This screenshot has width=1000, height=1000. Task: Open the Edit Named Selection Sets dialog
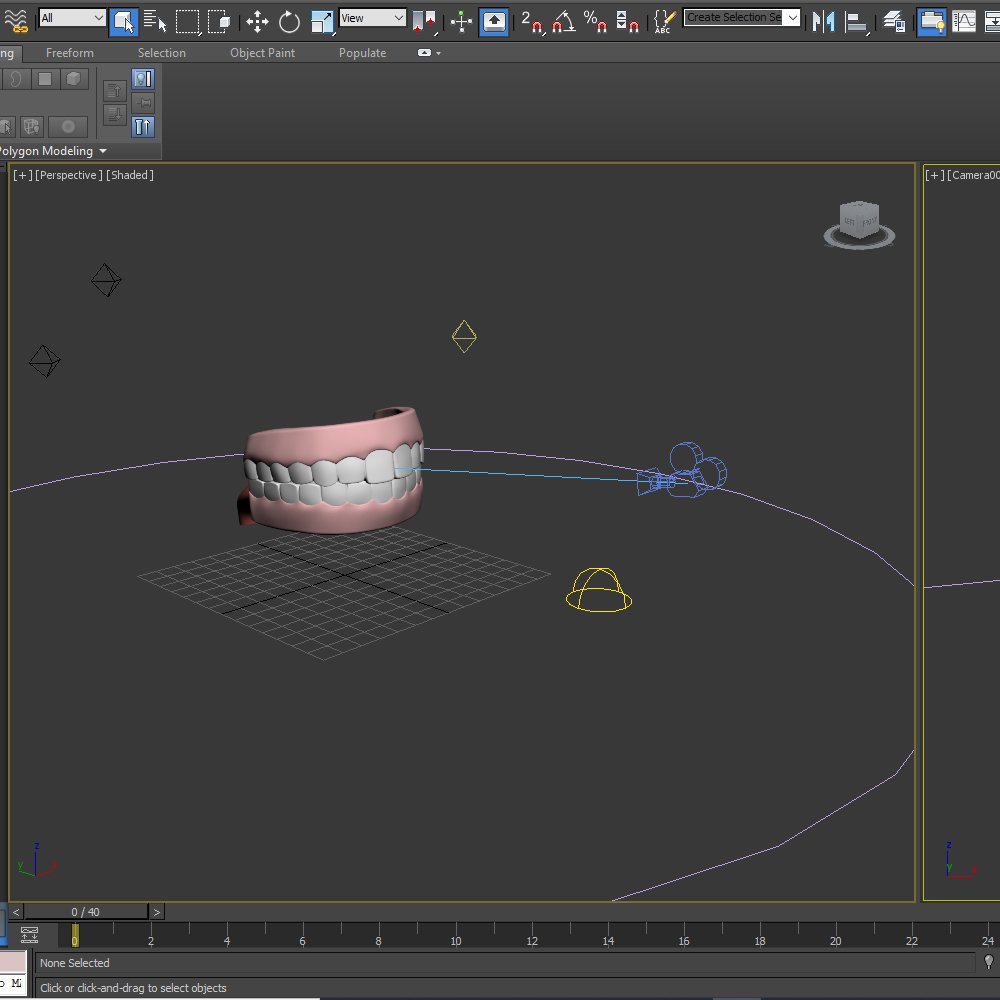pyautogui.click(x=662, y=19)
